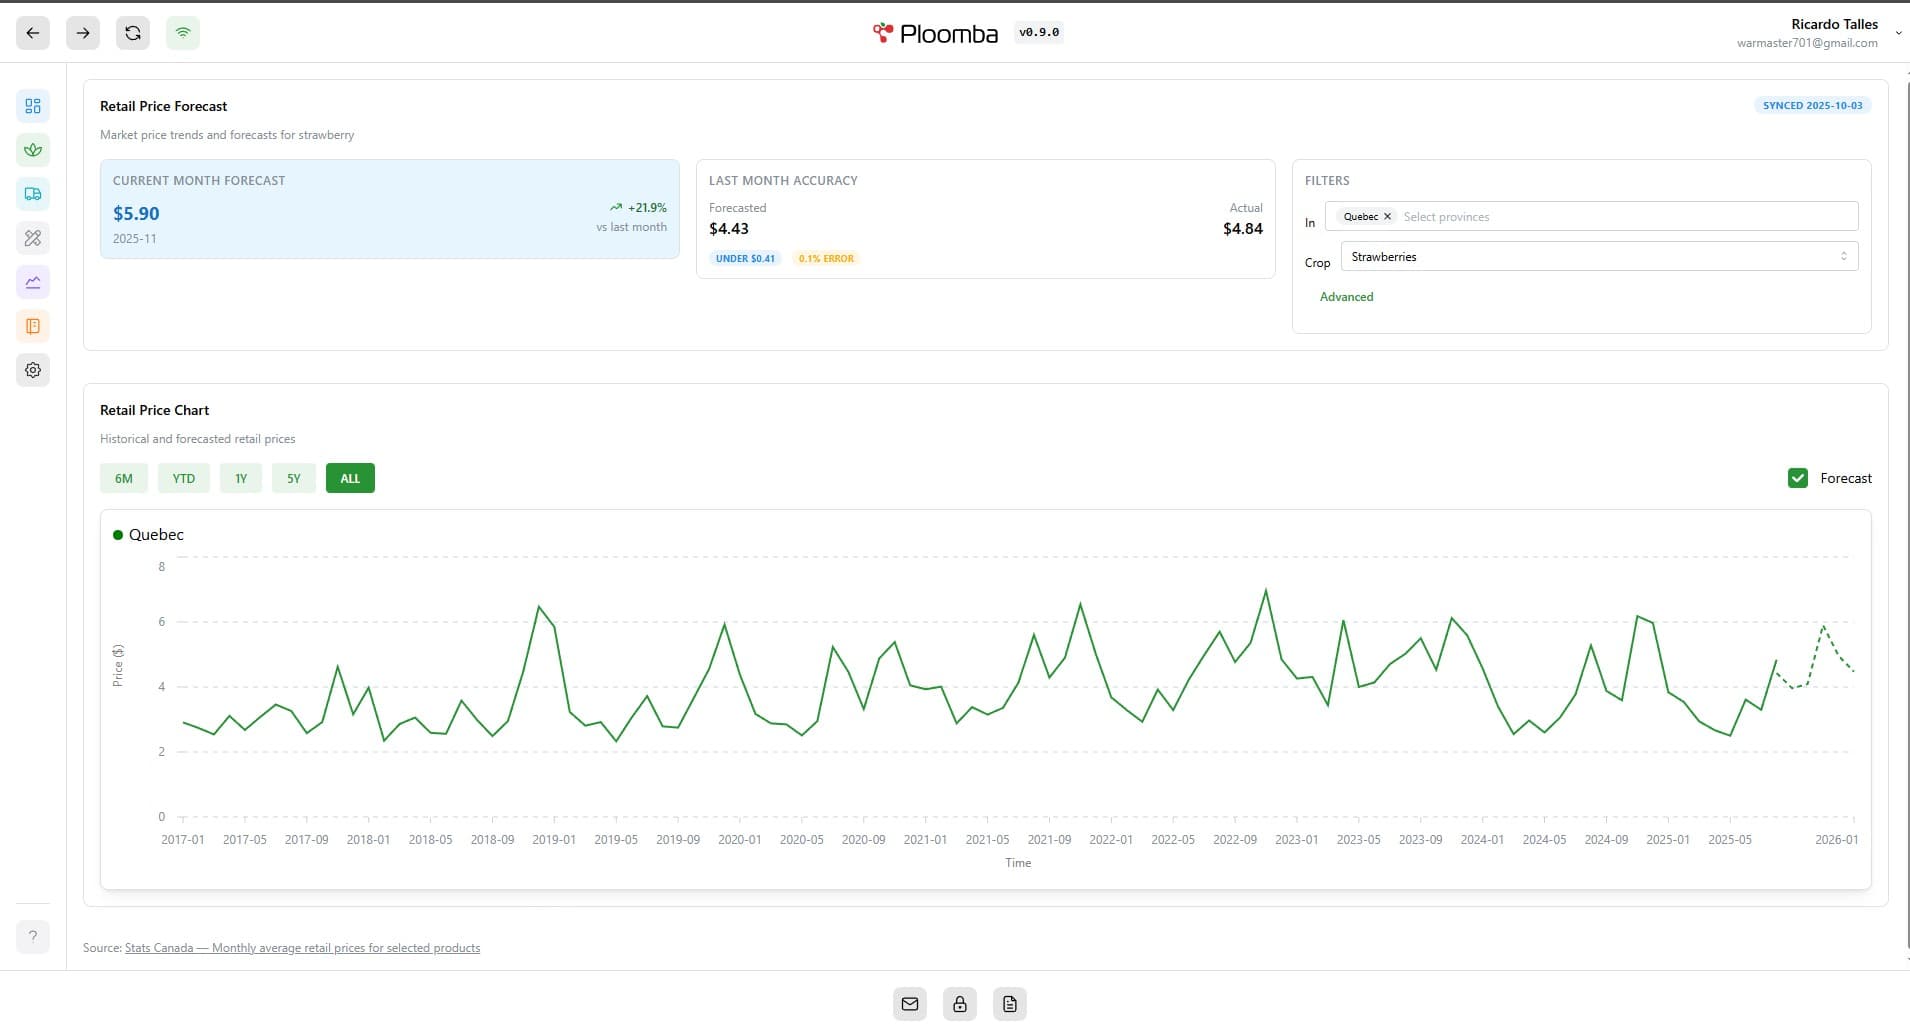
Task: Open the orange notebook sidebar icon
Action: [x=33, y=326]
